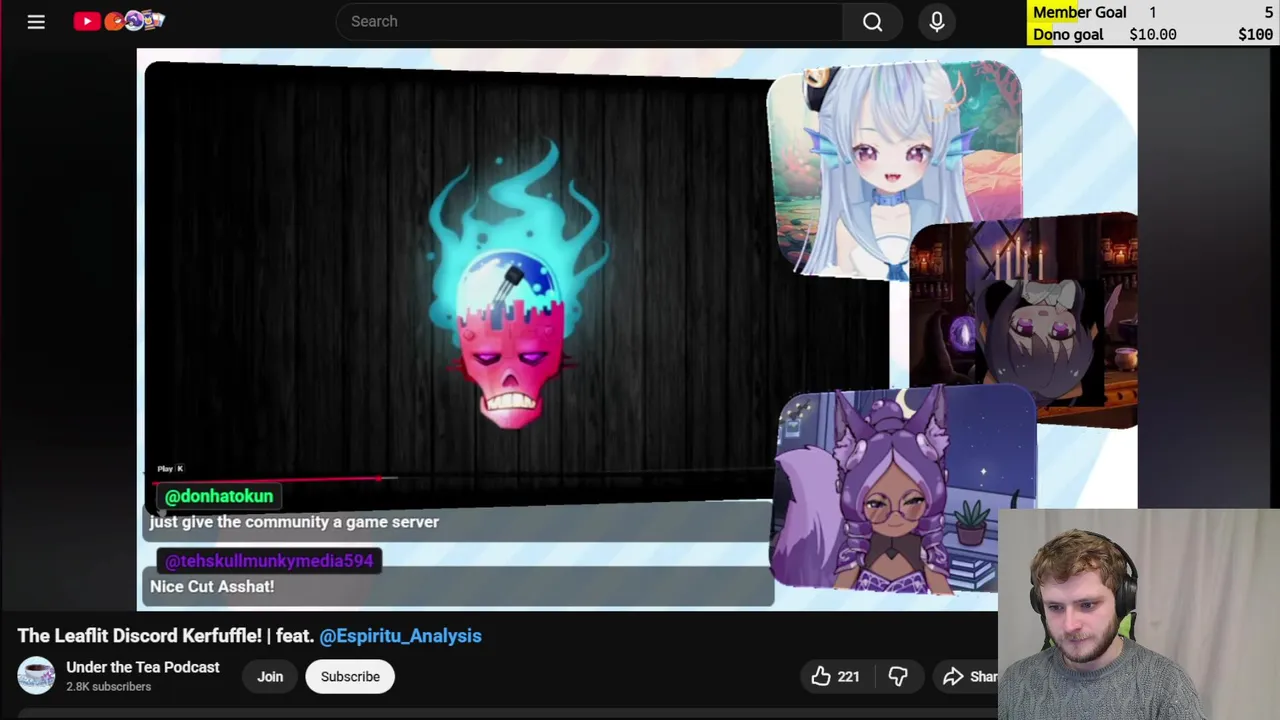Viewport: 1280px width, 720px height.
Task: Click the webcam overlay of the streamer
Action: (x=1139, y=614)
